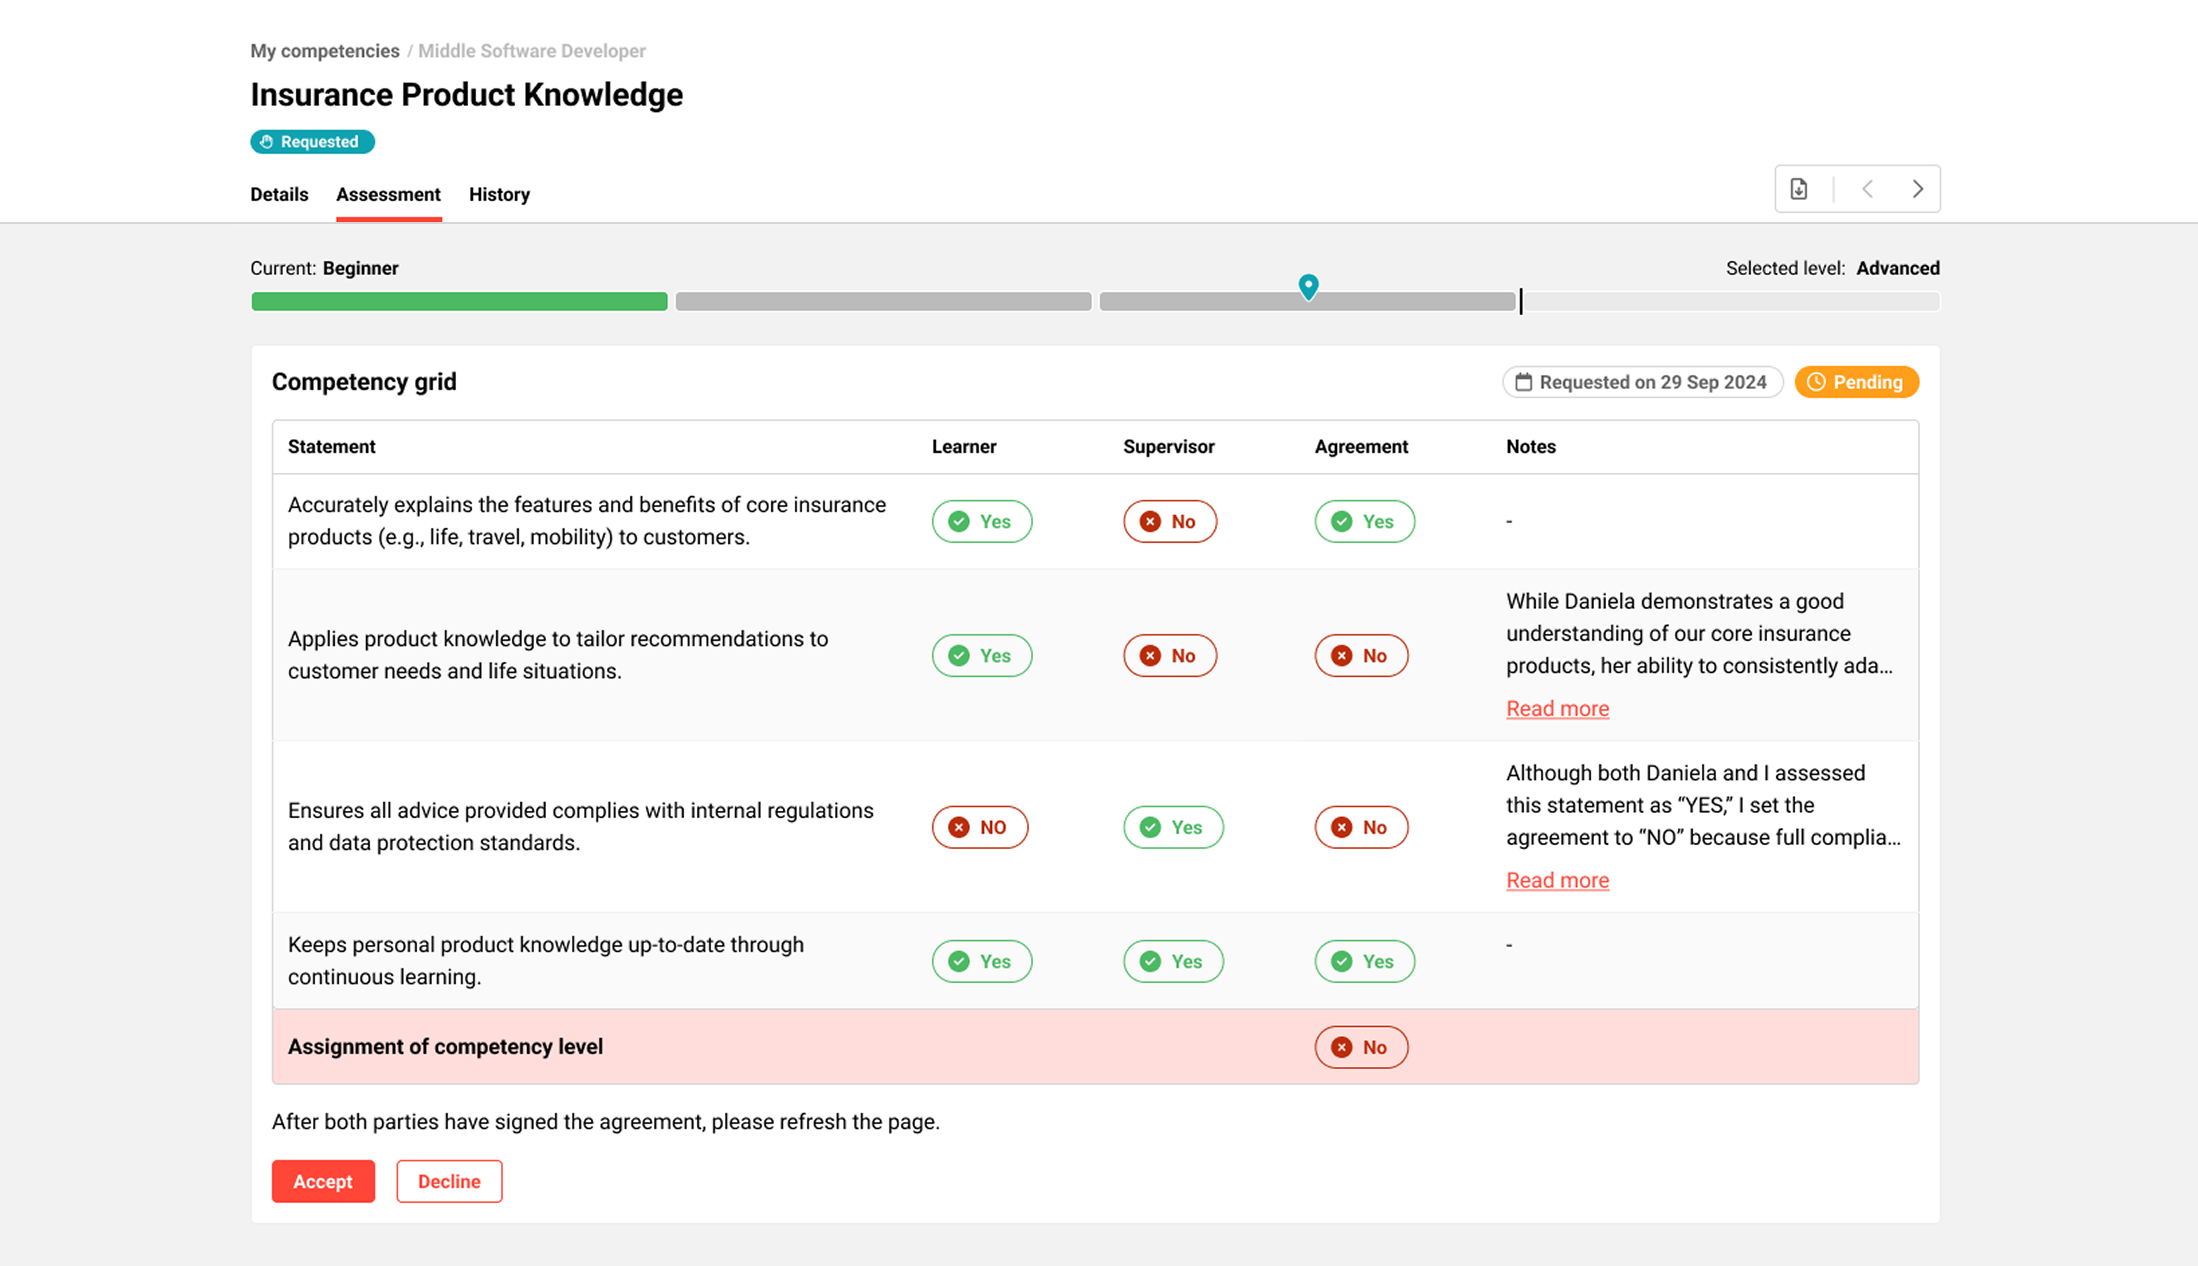Click the clock icon inside the Pending badge
Viewport: 2198px width, 1266px height.
point(1816,382)
